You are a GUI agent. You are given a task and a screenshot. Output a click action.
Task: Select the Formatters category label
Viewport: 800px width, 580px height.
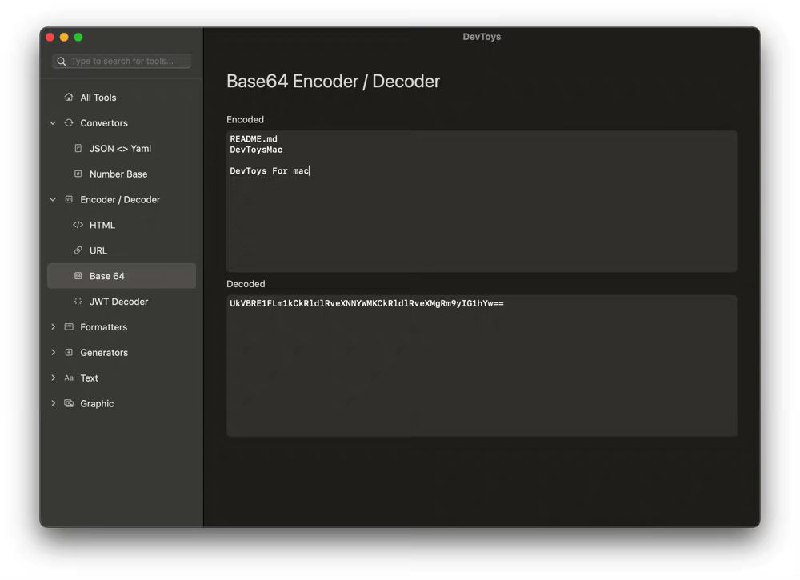[104, 327]
